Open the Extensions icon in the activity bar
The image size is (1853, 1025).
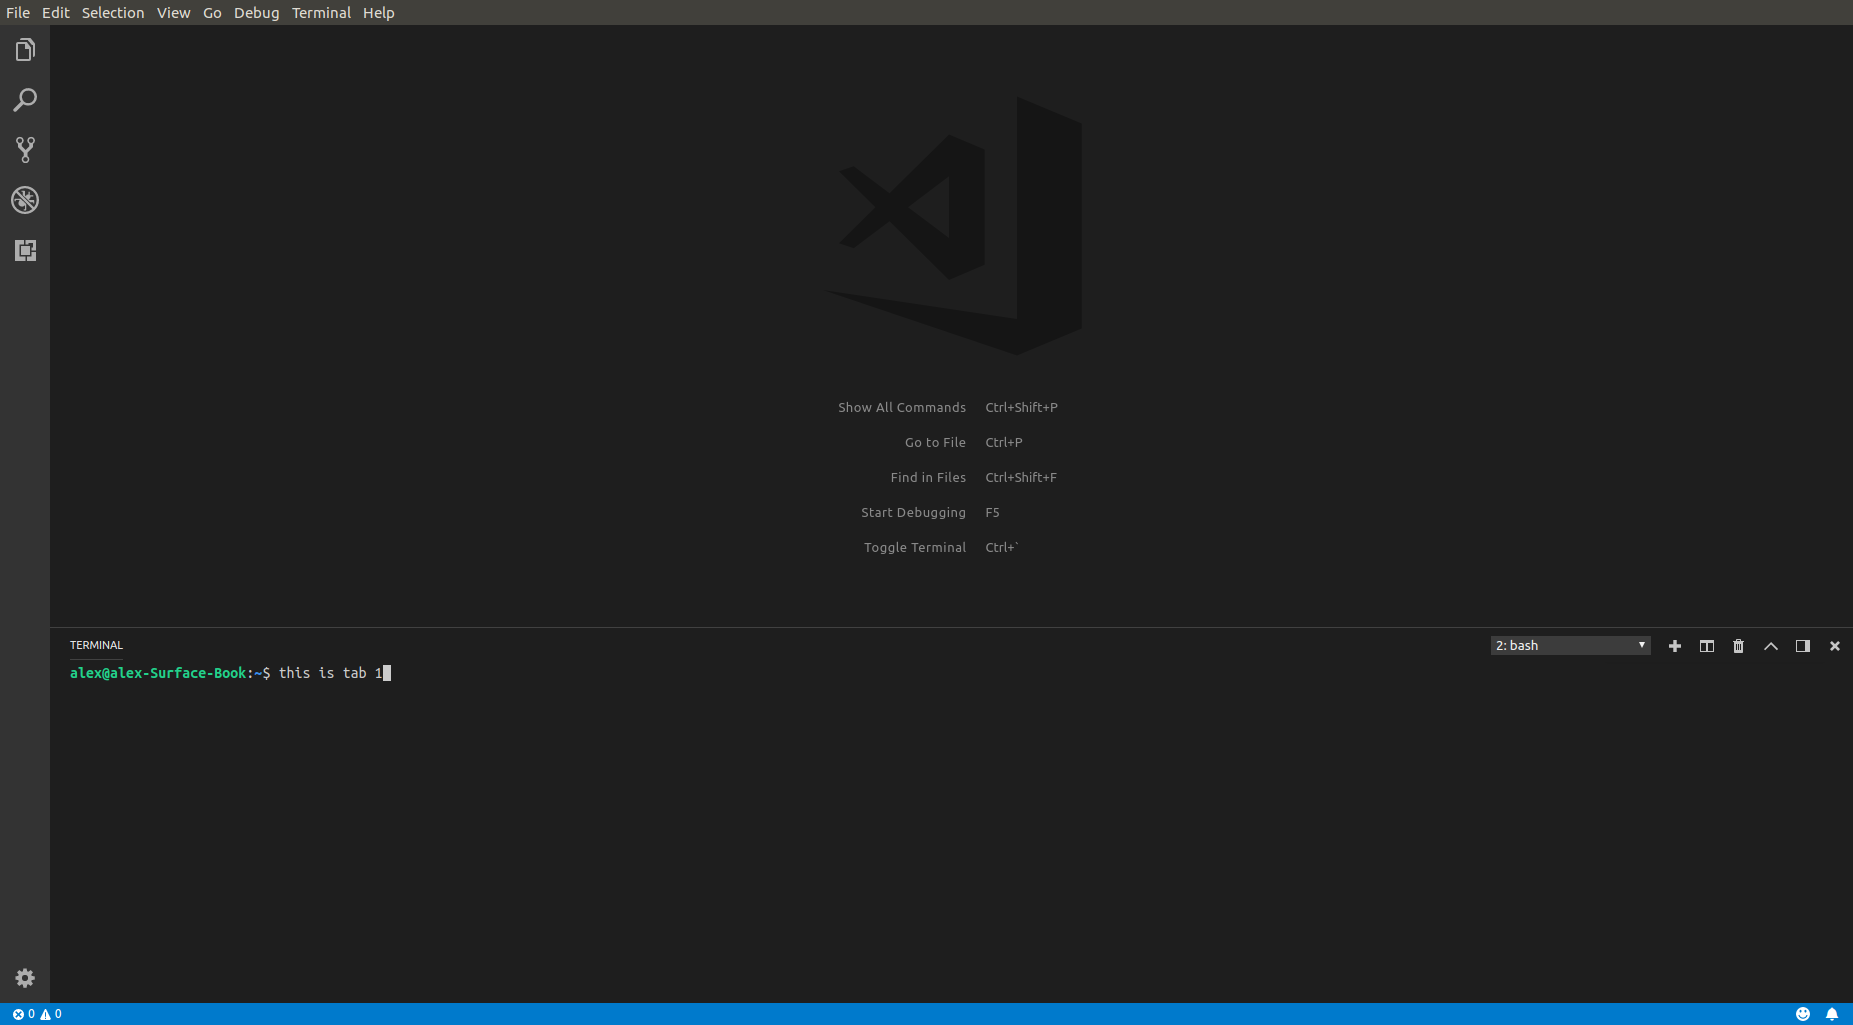pyautogui.click(x=25, y=250)
